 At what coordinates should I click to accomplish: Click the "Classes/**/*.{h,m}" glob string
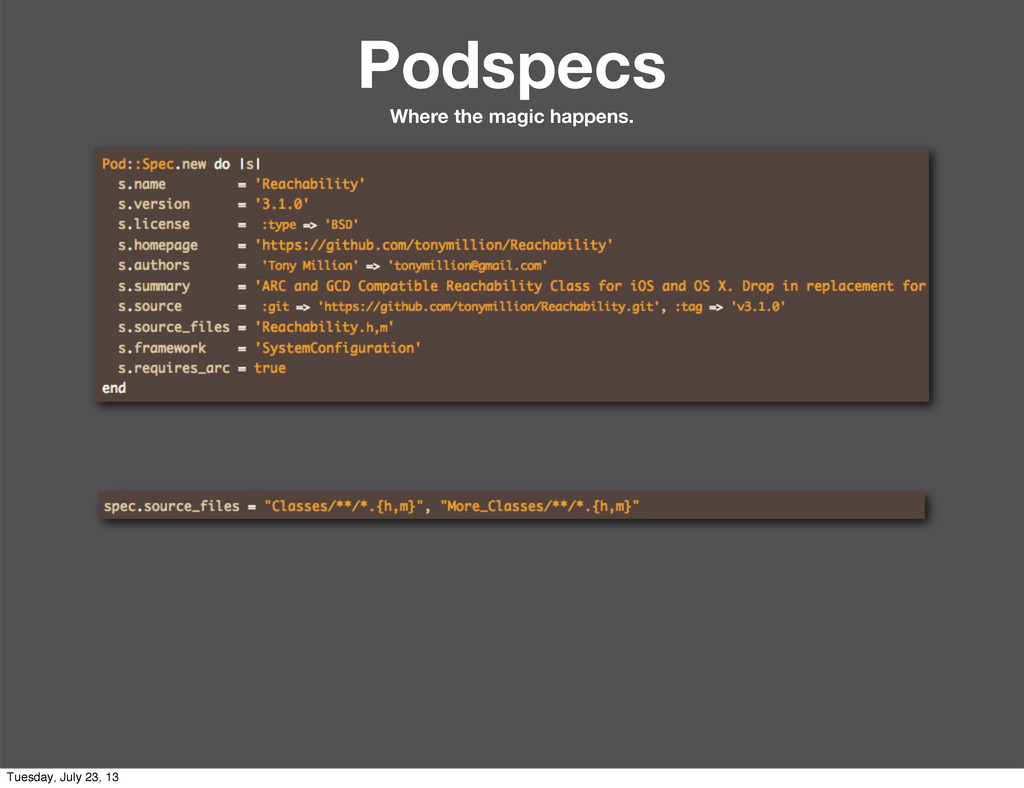[x=344, y=507]
